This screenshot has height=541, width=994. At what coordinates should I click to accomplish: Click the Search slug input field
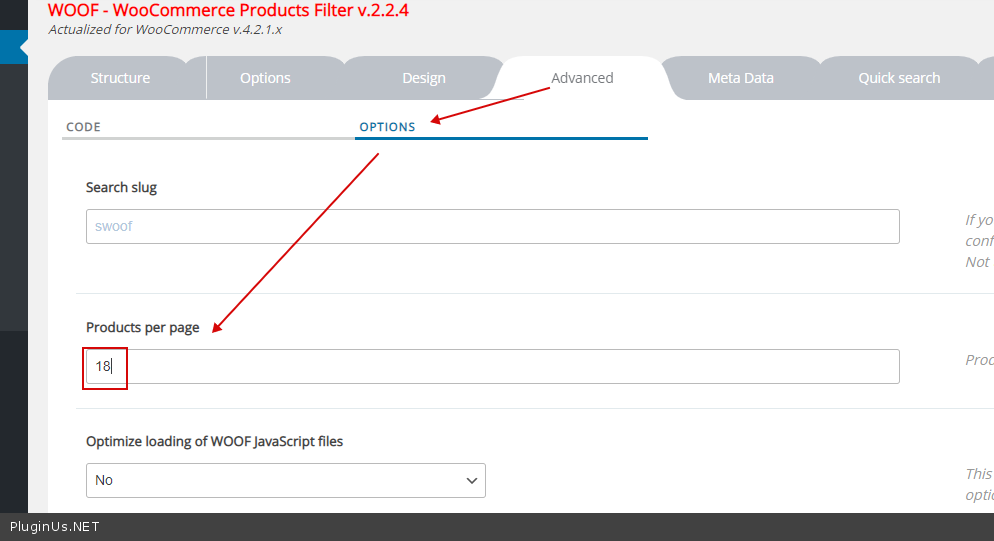click(493, 226)
